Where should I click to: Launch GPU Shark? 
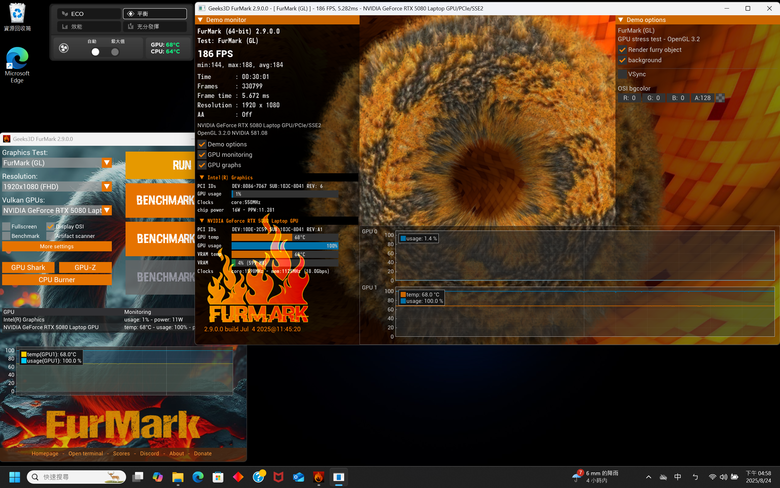28,268
